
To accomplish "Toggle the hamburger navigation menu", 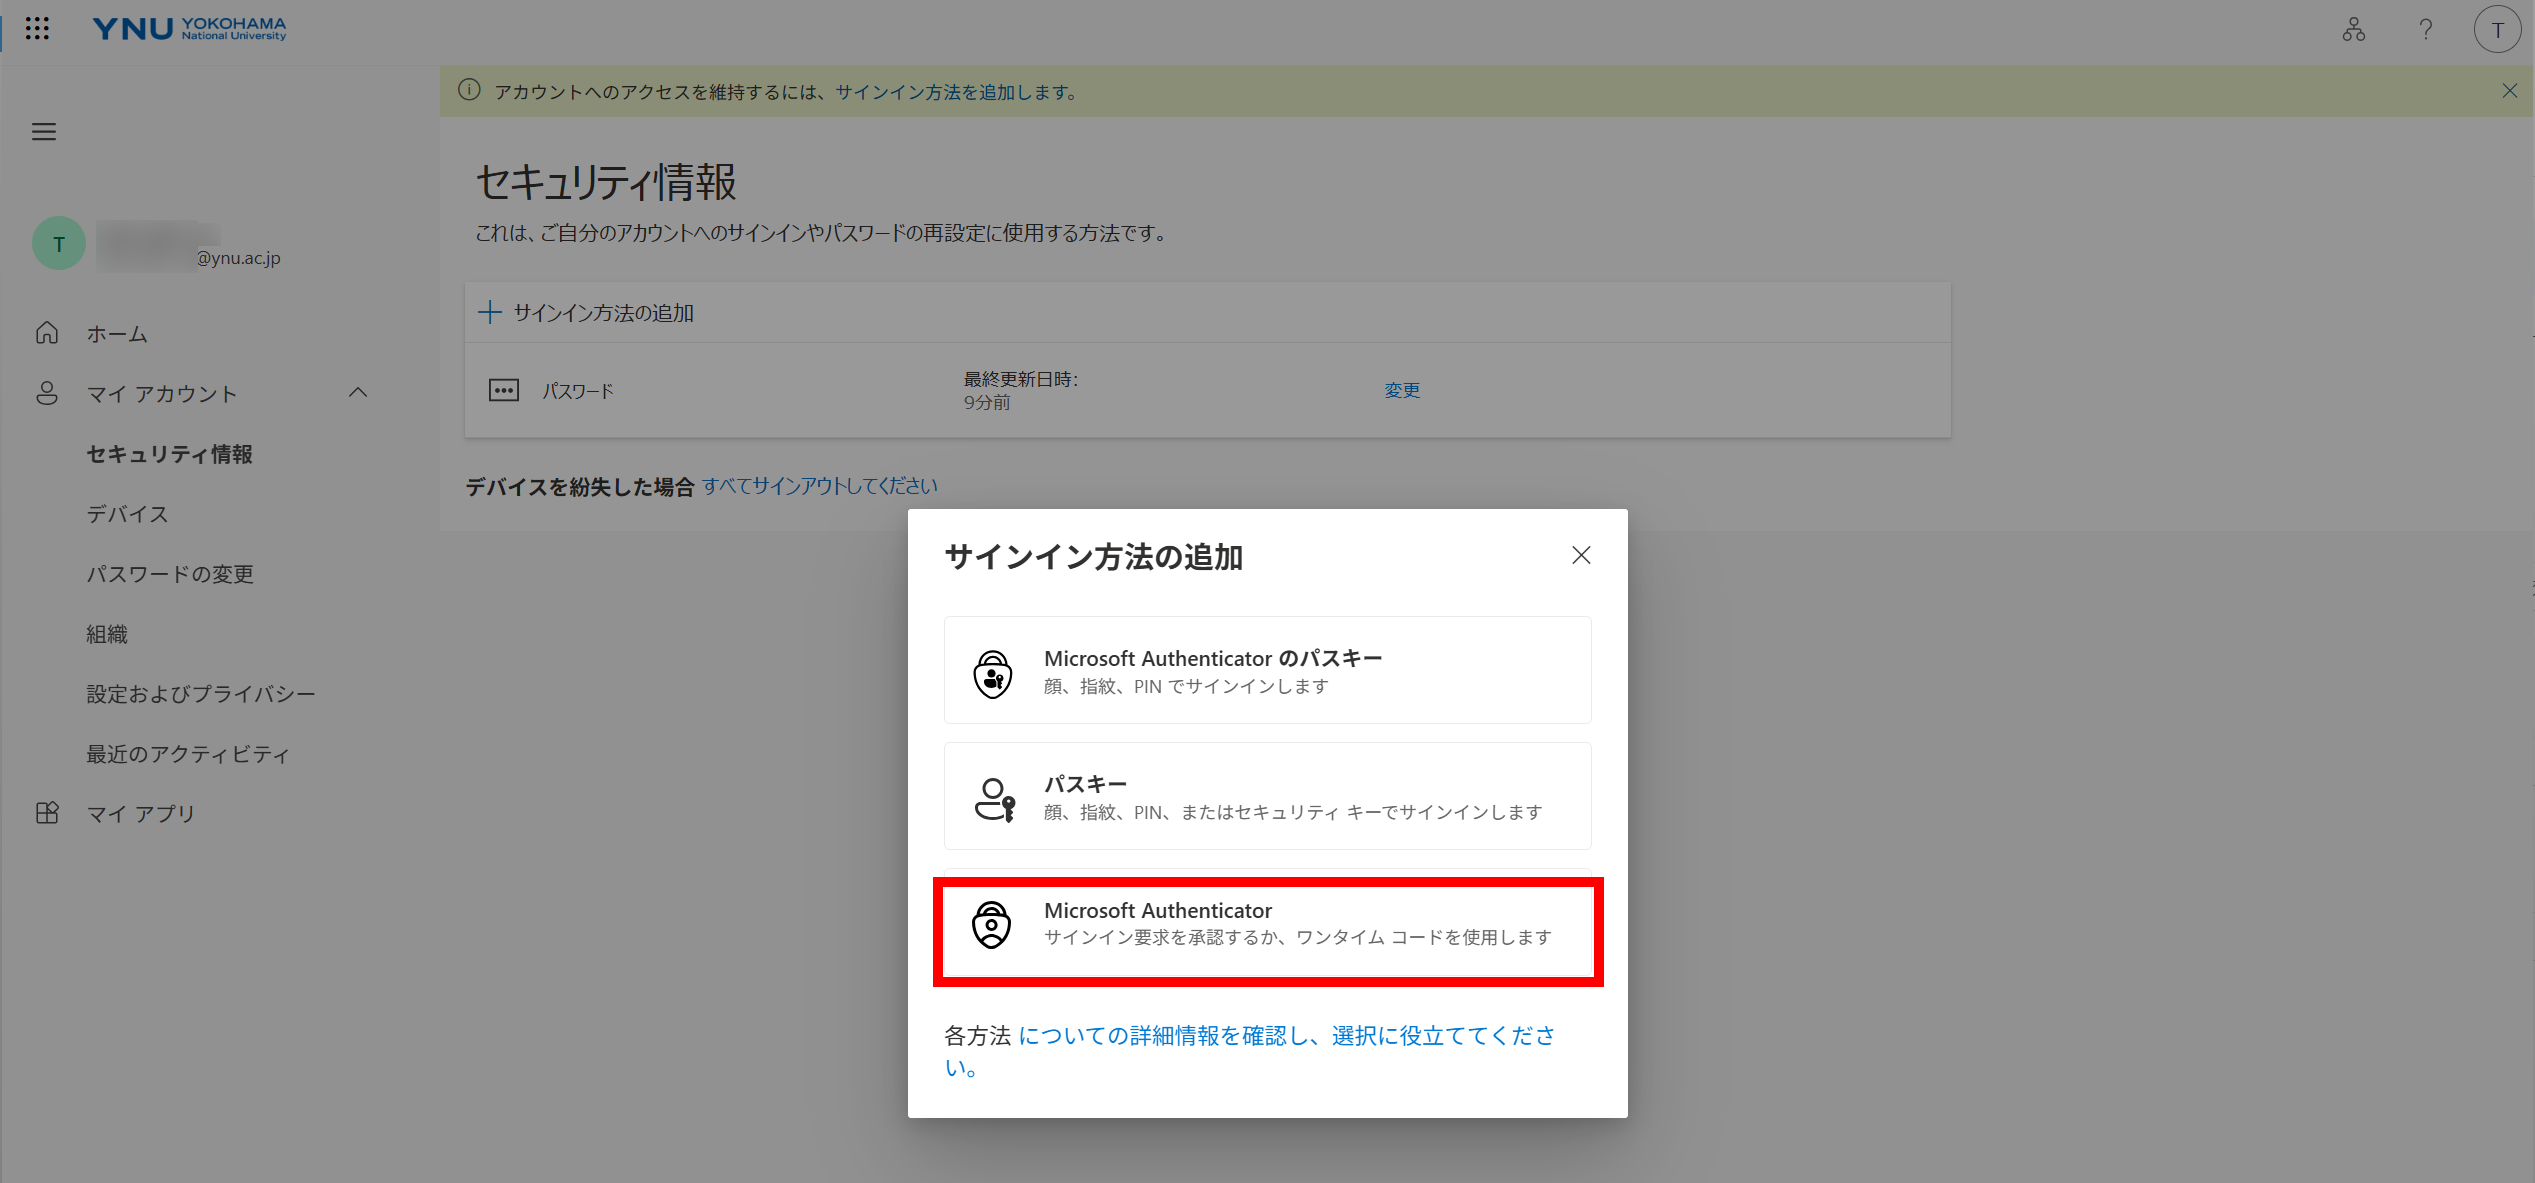I will click(x=44, y=132).
